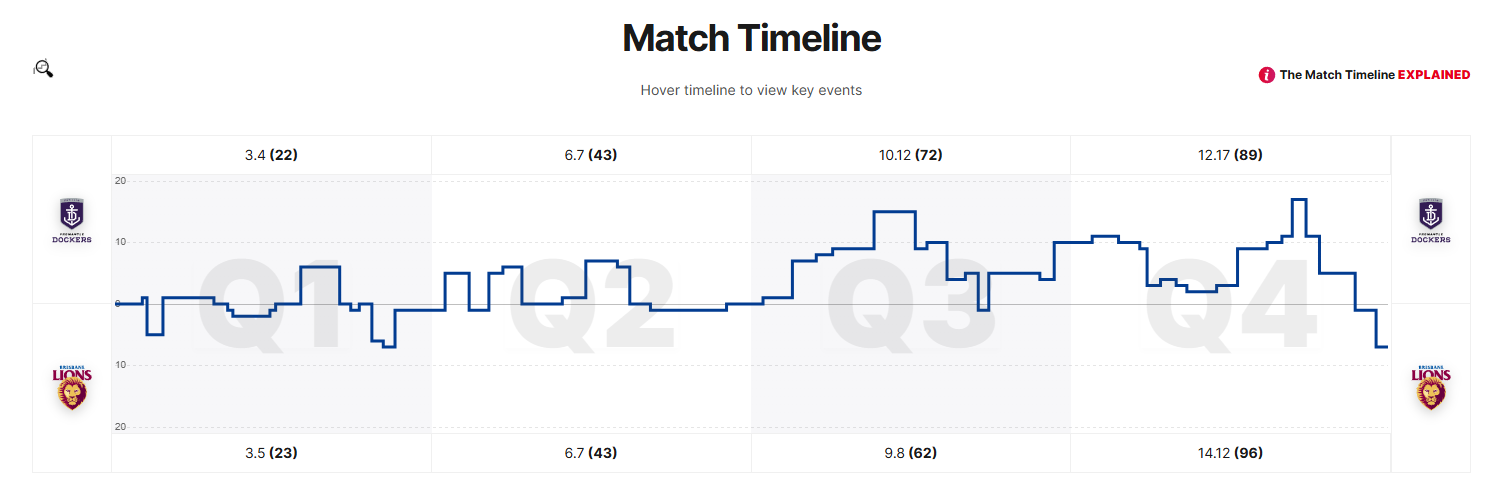Image resolution: width=1506 pixels, height=496 pixels.
Task: Click right Fremantle Dockers logo
Action: pyautogui.click(x=1431, y=220)
